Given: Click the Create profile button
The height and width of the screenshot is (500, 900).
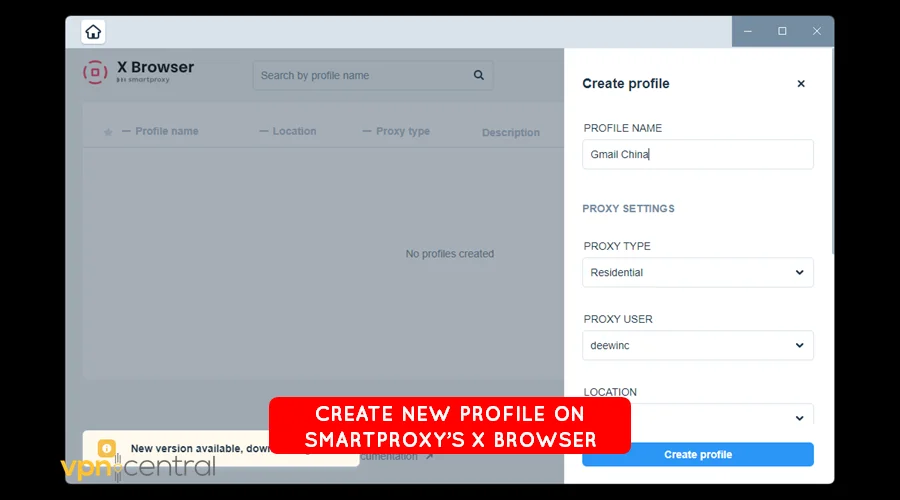Looking at the screenshot, I should 697,455.
